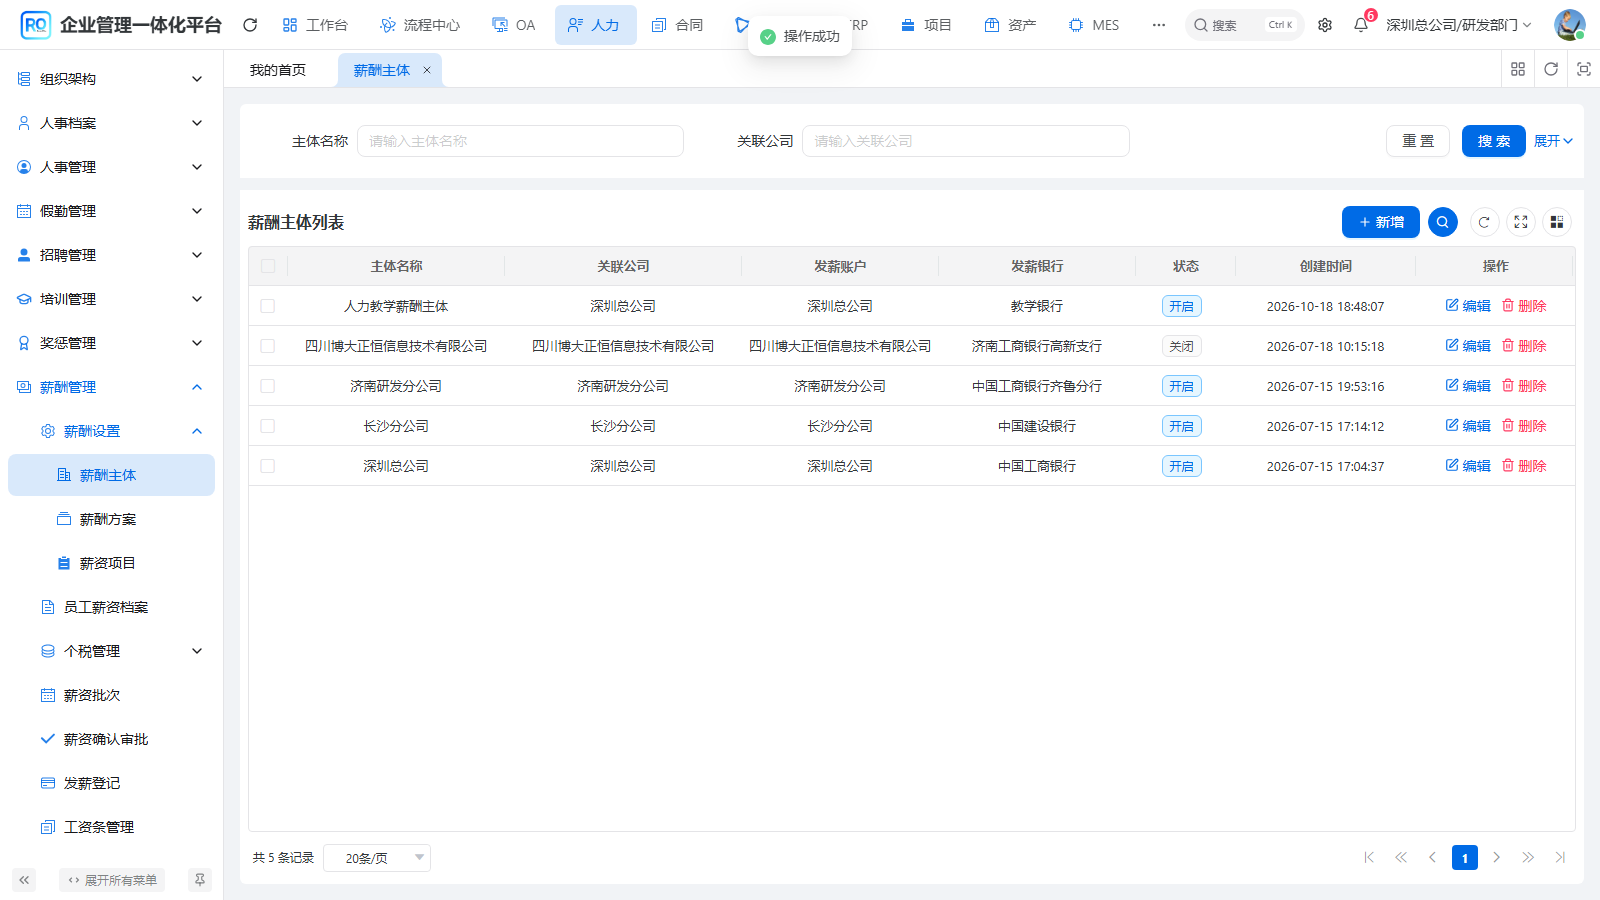
Task: Open the settings gear icon
Action: click(1325, 25)
